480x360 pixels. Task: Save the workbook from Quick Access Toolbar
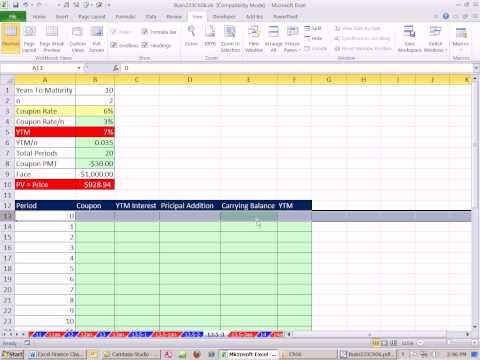15,5
